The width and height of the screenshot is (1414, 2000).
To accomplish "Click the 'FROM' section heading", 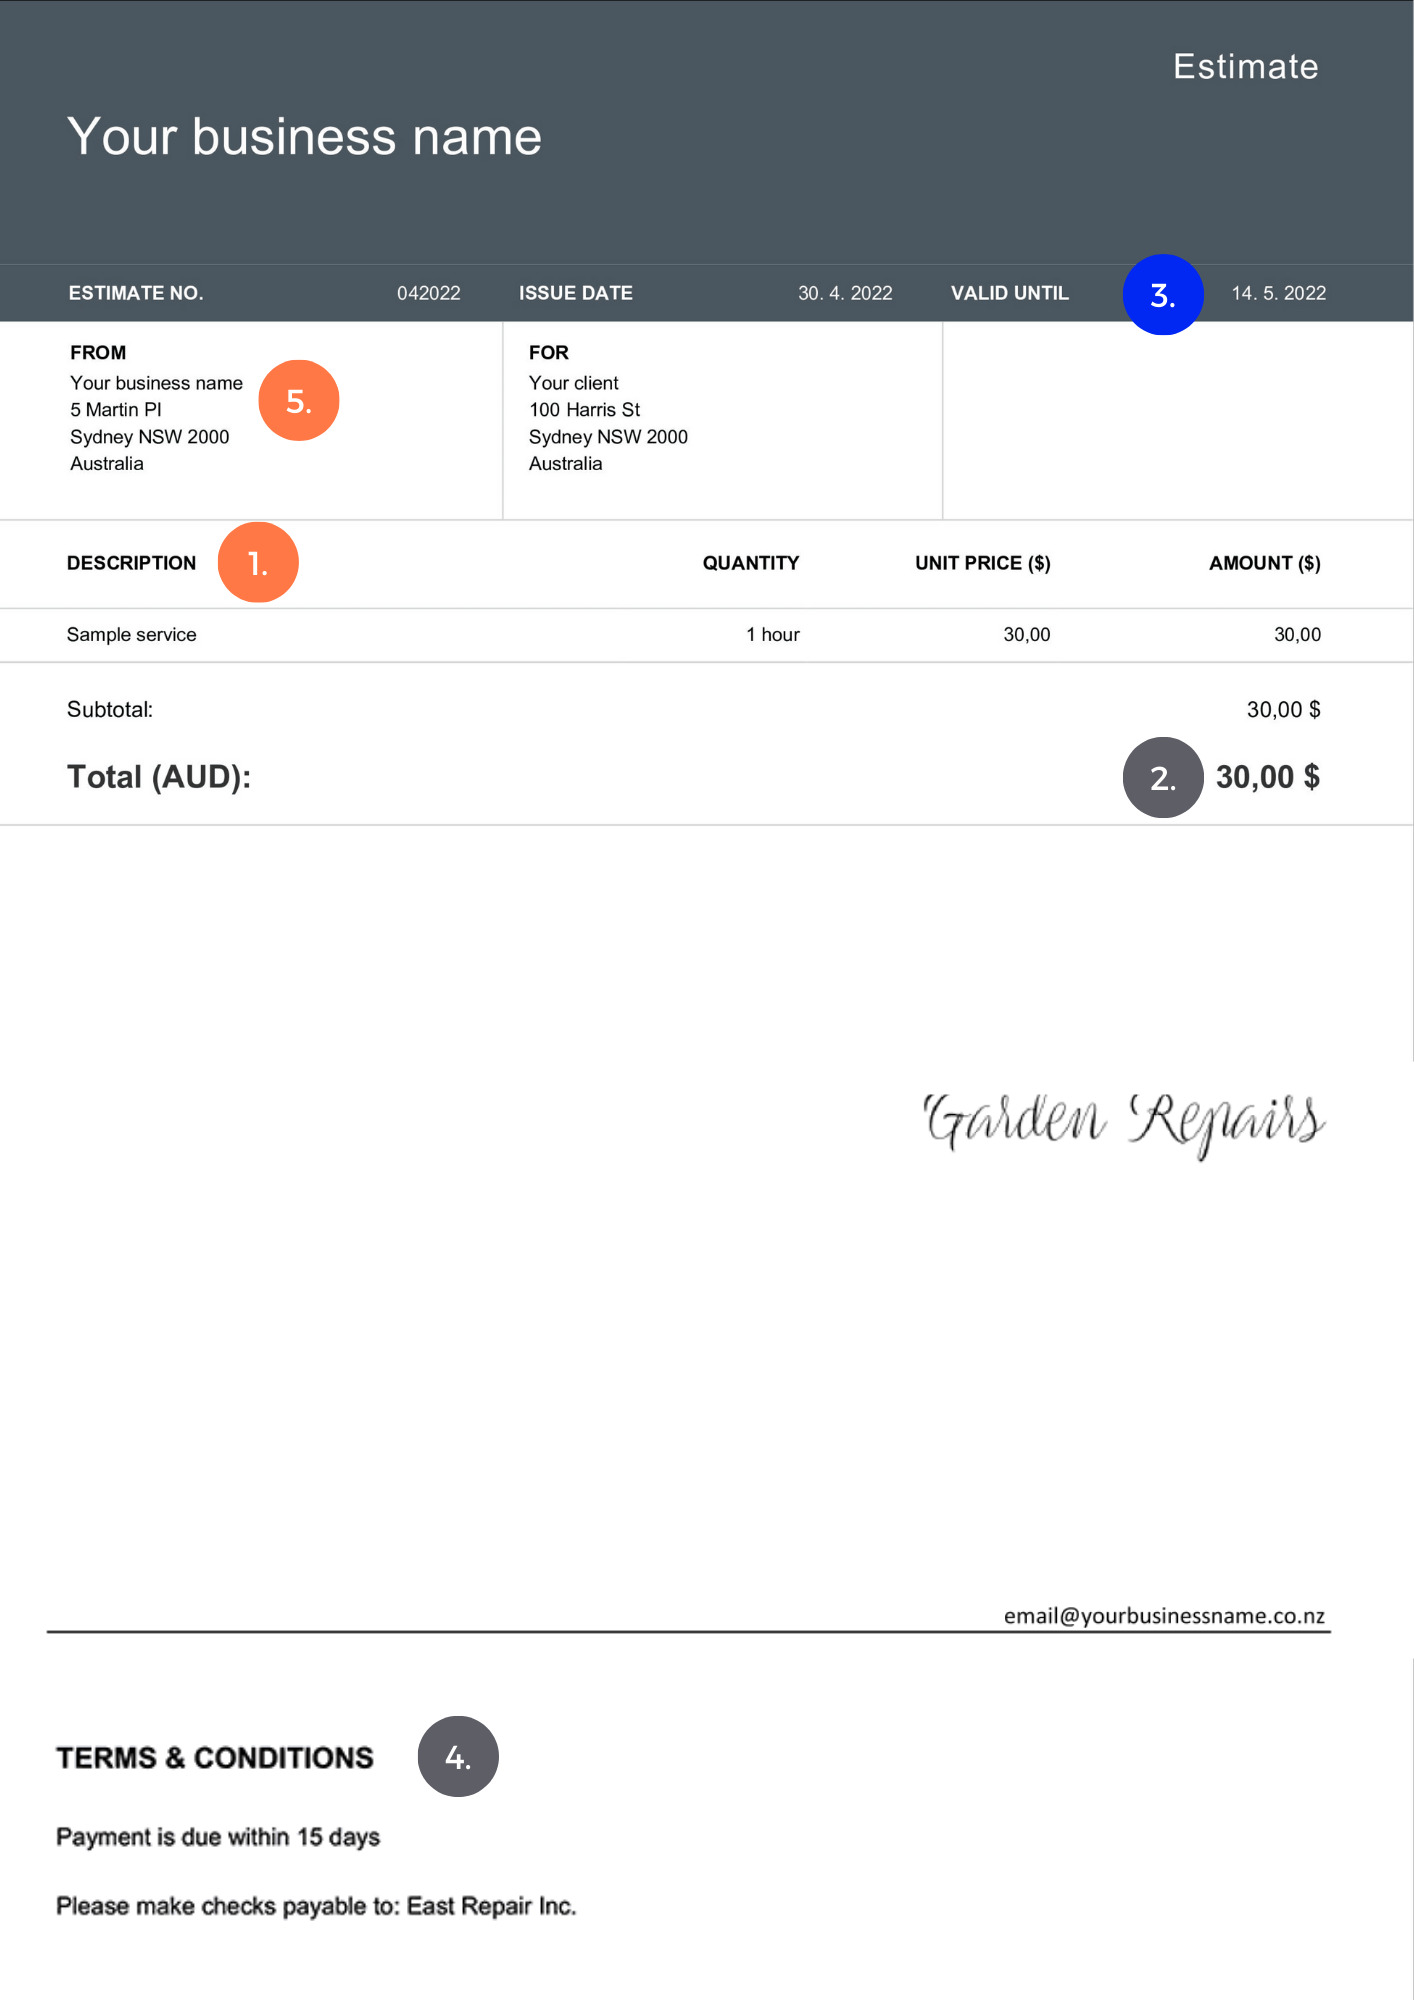I will click(98, 352).
